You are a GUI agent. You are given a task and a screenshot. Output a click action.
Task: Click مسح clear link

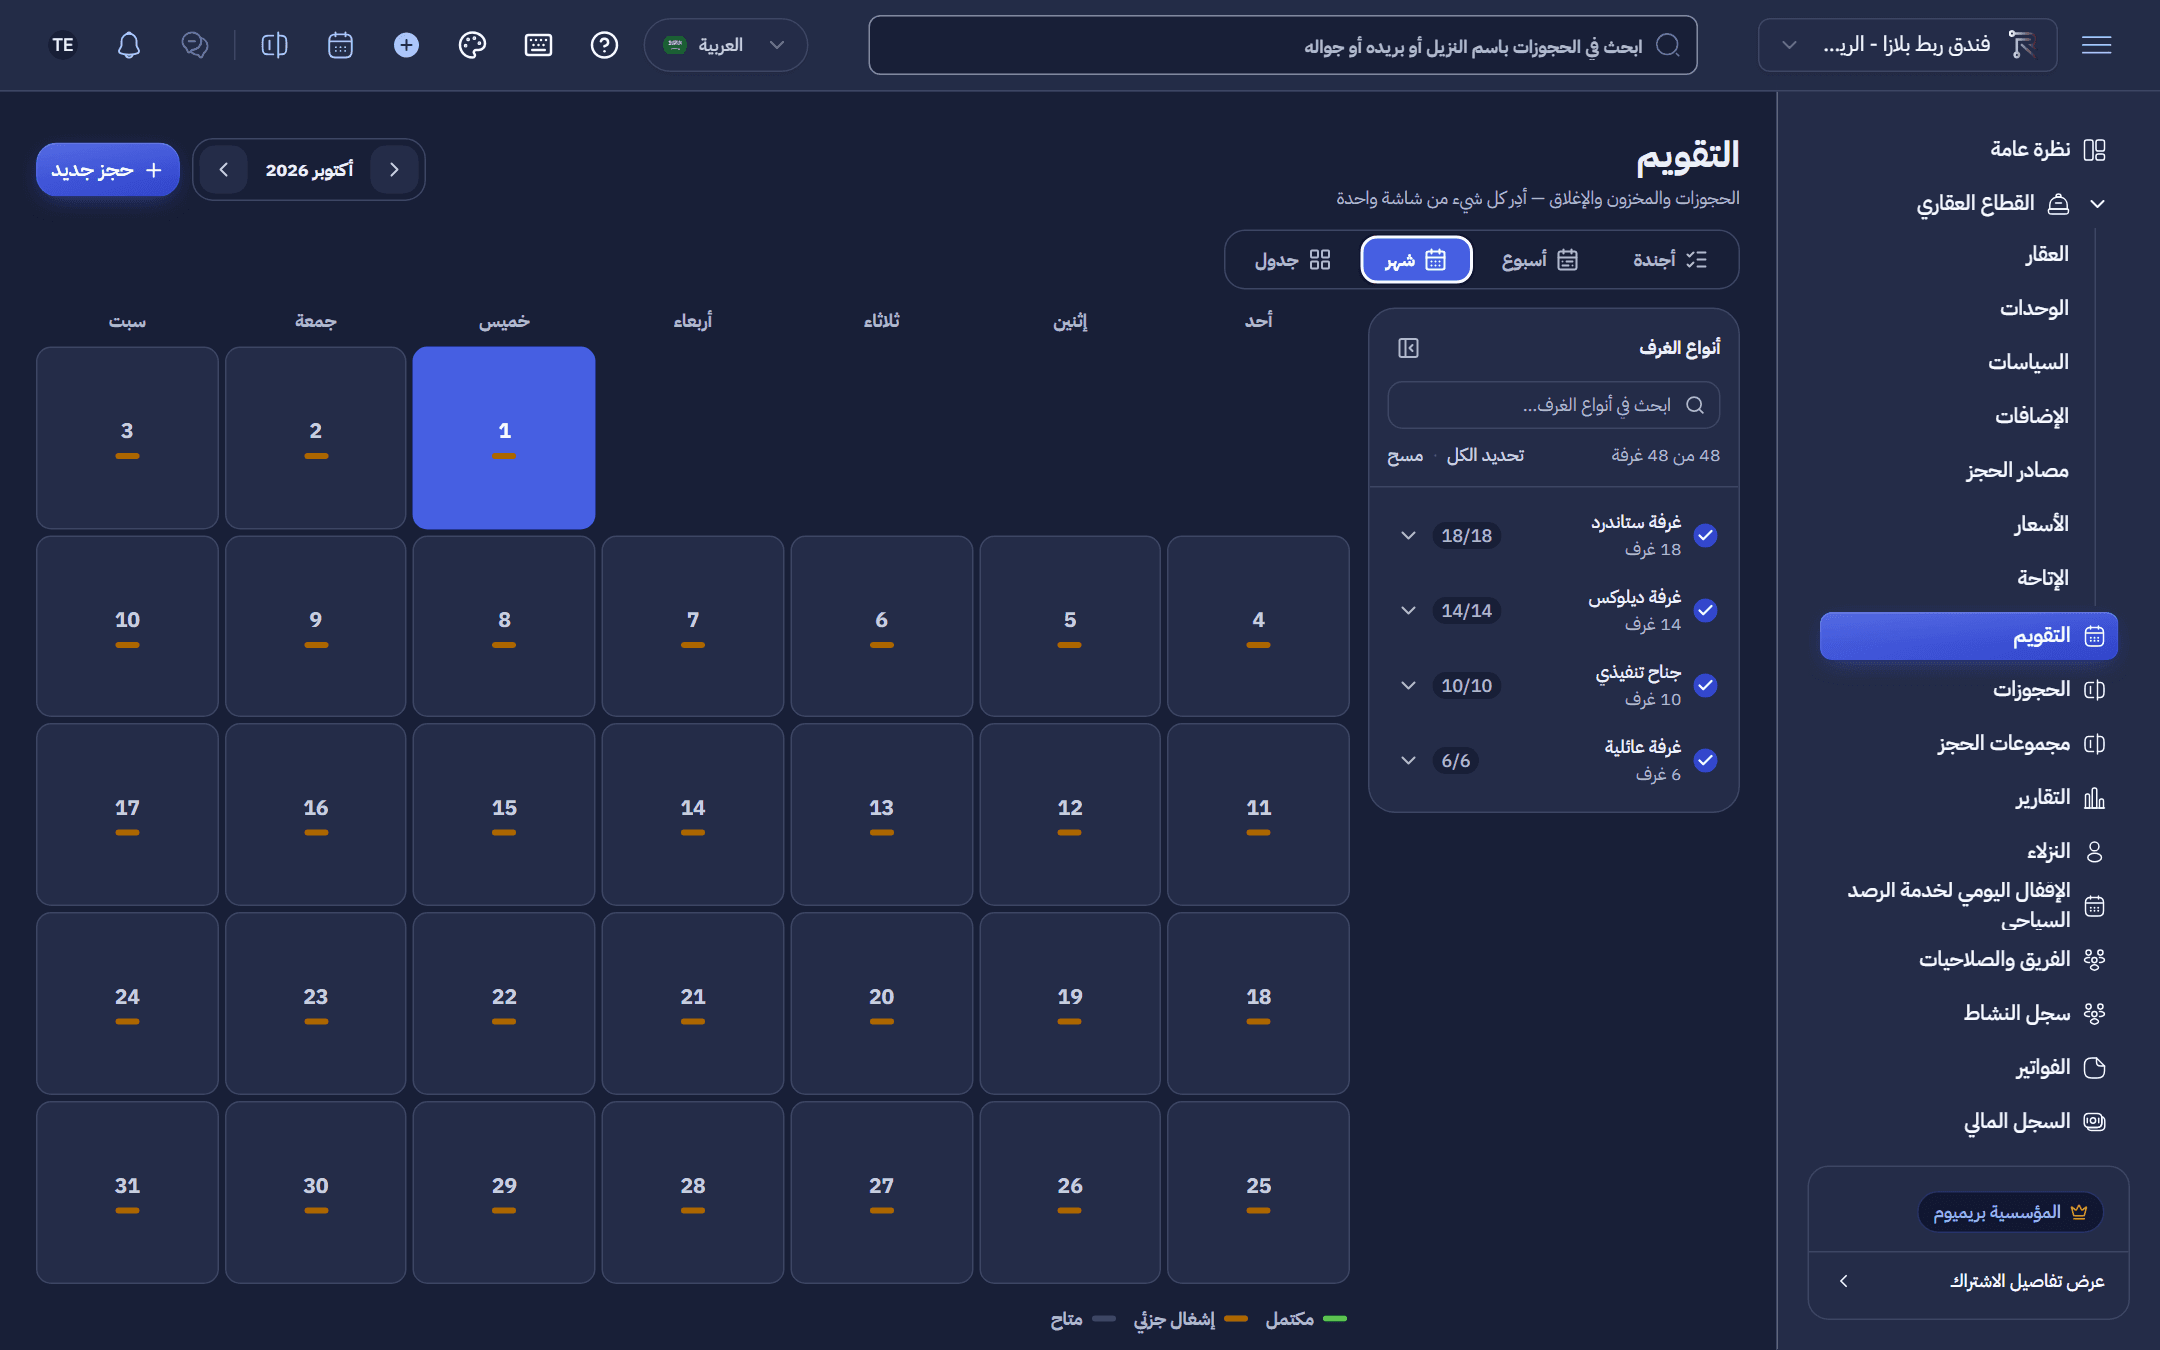(1405, 456)
